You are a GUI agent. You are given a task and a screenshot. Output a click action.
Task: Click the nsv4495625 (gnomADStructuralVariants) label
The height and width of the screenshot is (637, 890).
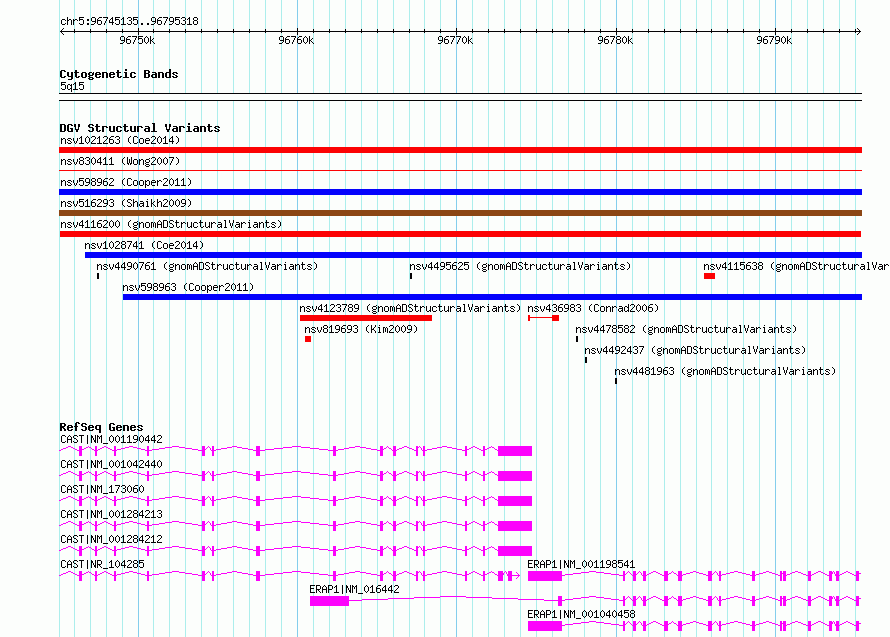click(520, 266)
